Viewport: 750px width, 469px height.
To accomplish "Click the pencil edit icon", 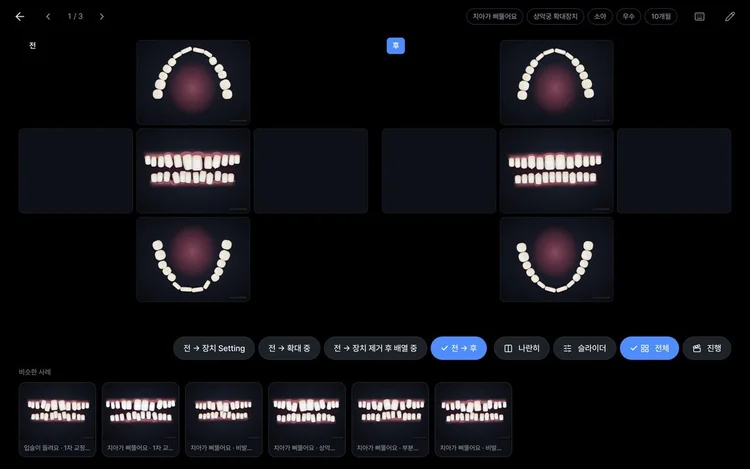I will coord(729,17).
